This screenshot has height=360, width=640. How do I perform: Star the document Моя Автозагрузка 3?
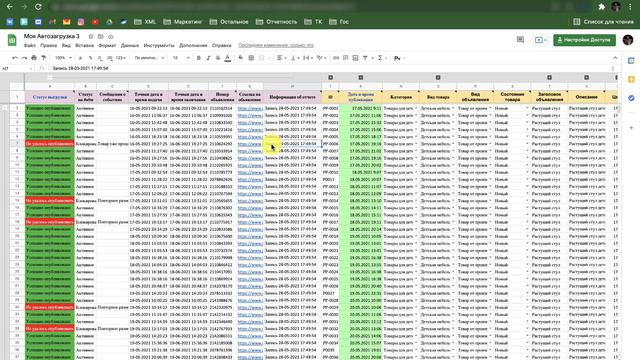91,36
